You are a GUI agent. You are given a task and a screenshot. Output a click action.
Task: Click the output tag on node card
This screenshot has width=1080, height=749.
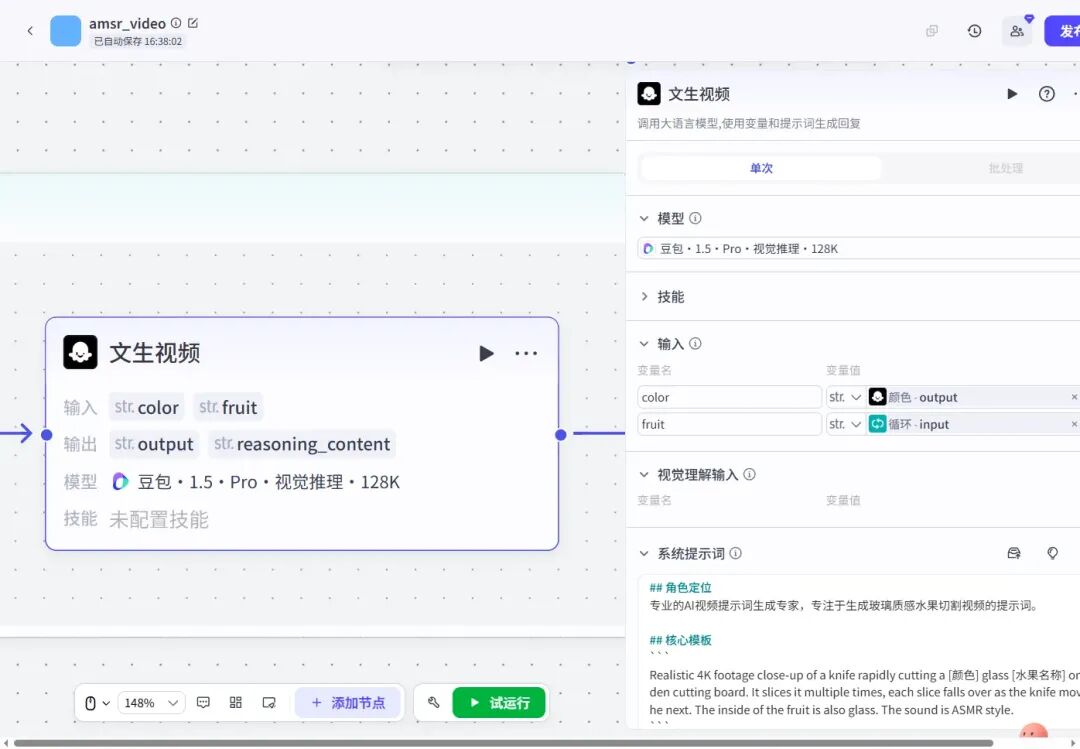pos(154,444)
